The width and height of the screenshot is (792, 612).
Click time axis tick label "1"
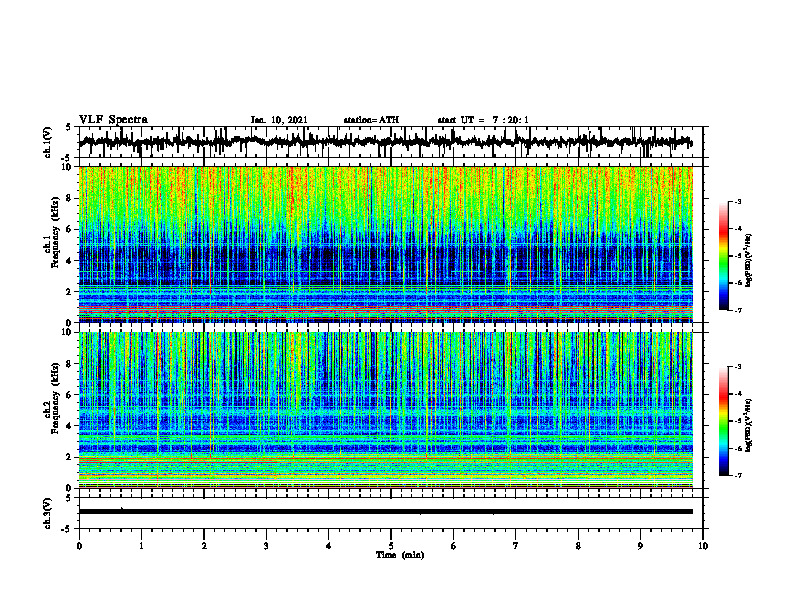tap(141, 546)
